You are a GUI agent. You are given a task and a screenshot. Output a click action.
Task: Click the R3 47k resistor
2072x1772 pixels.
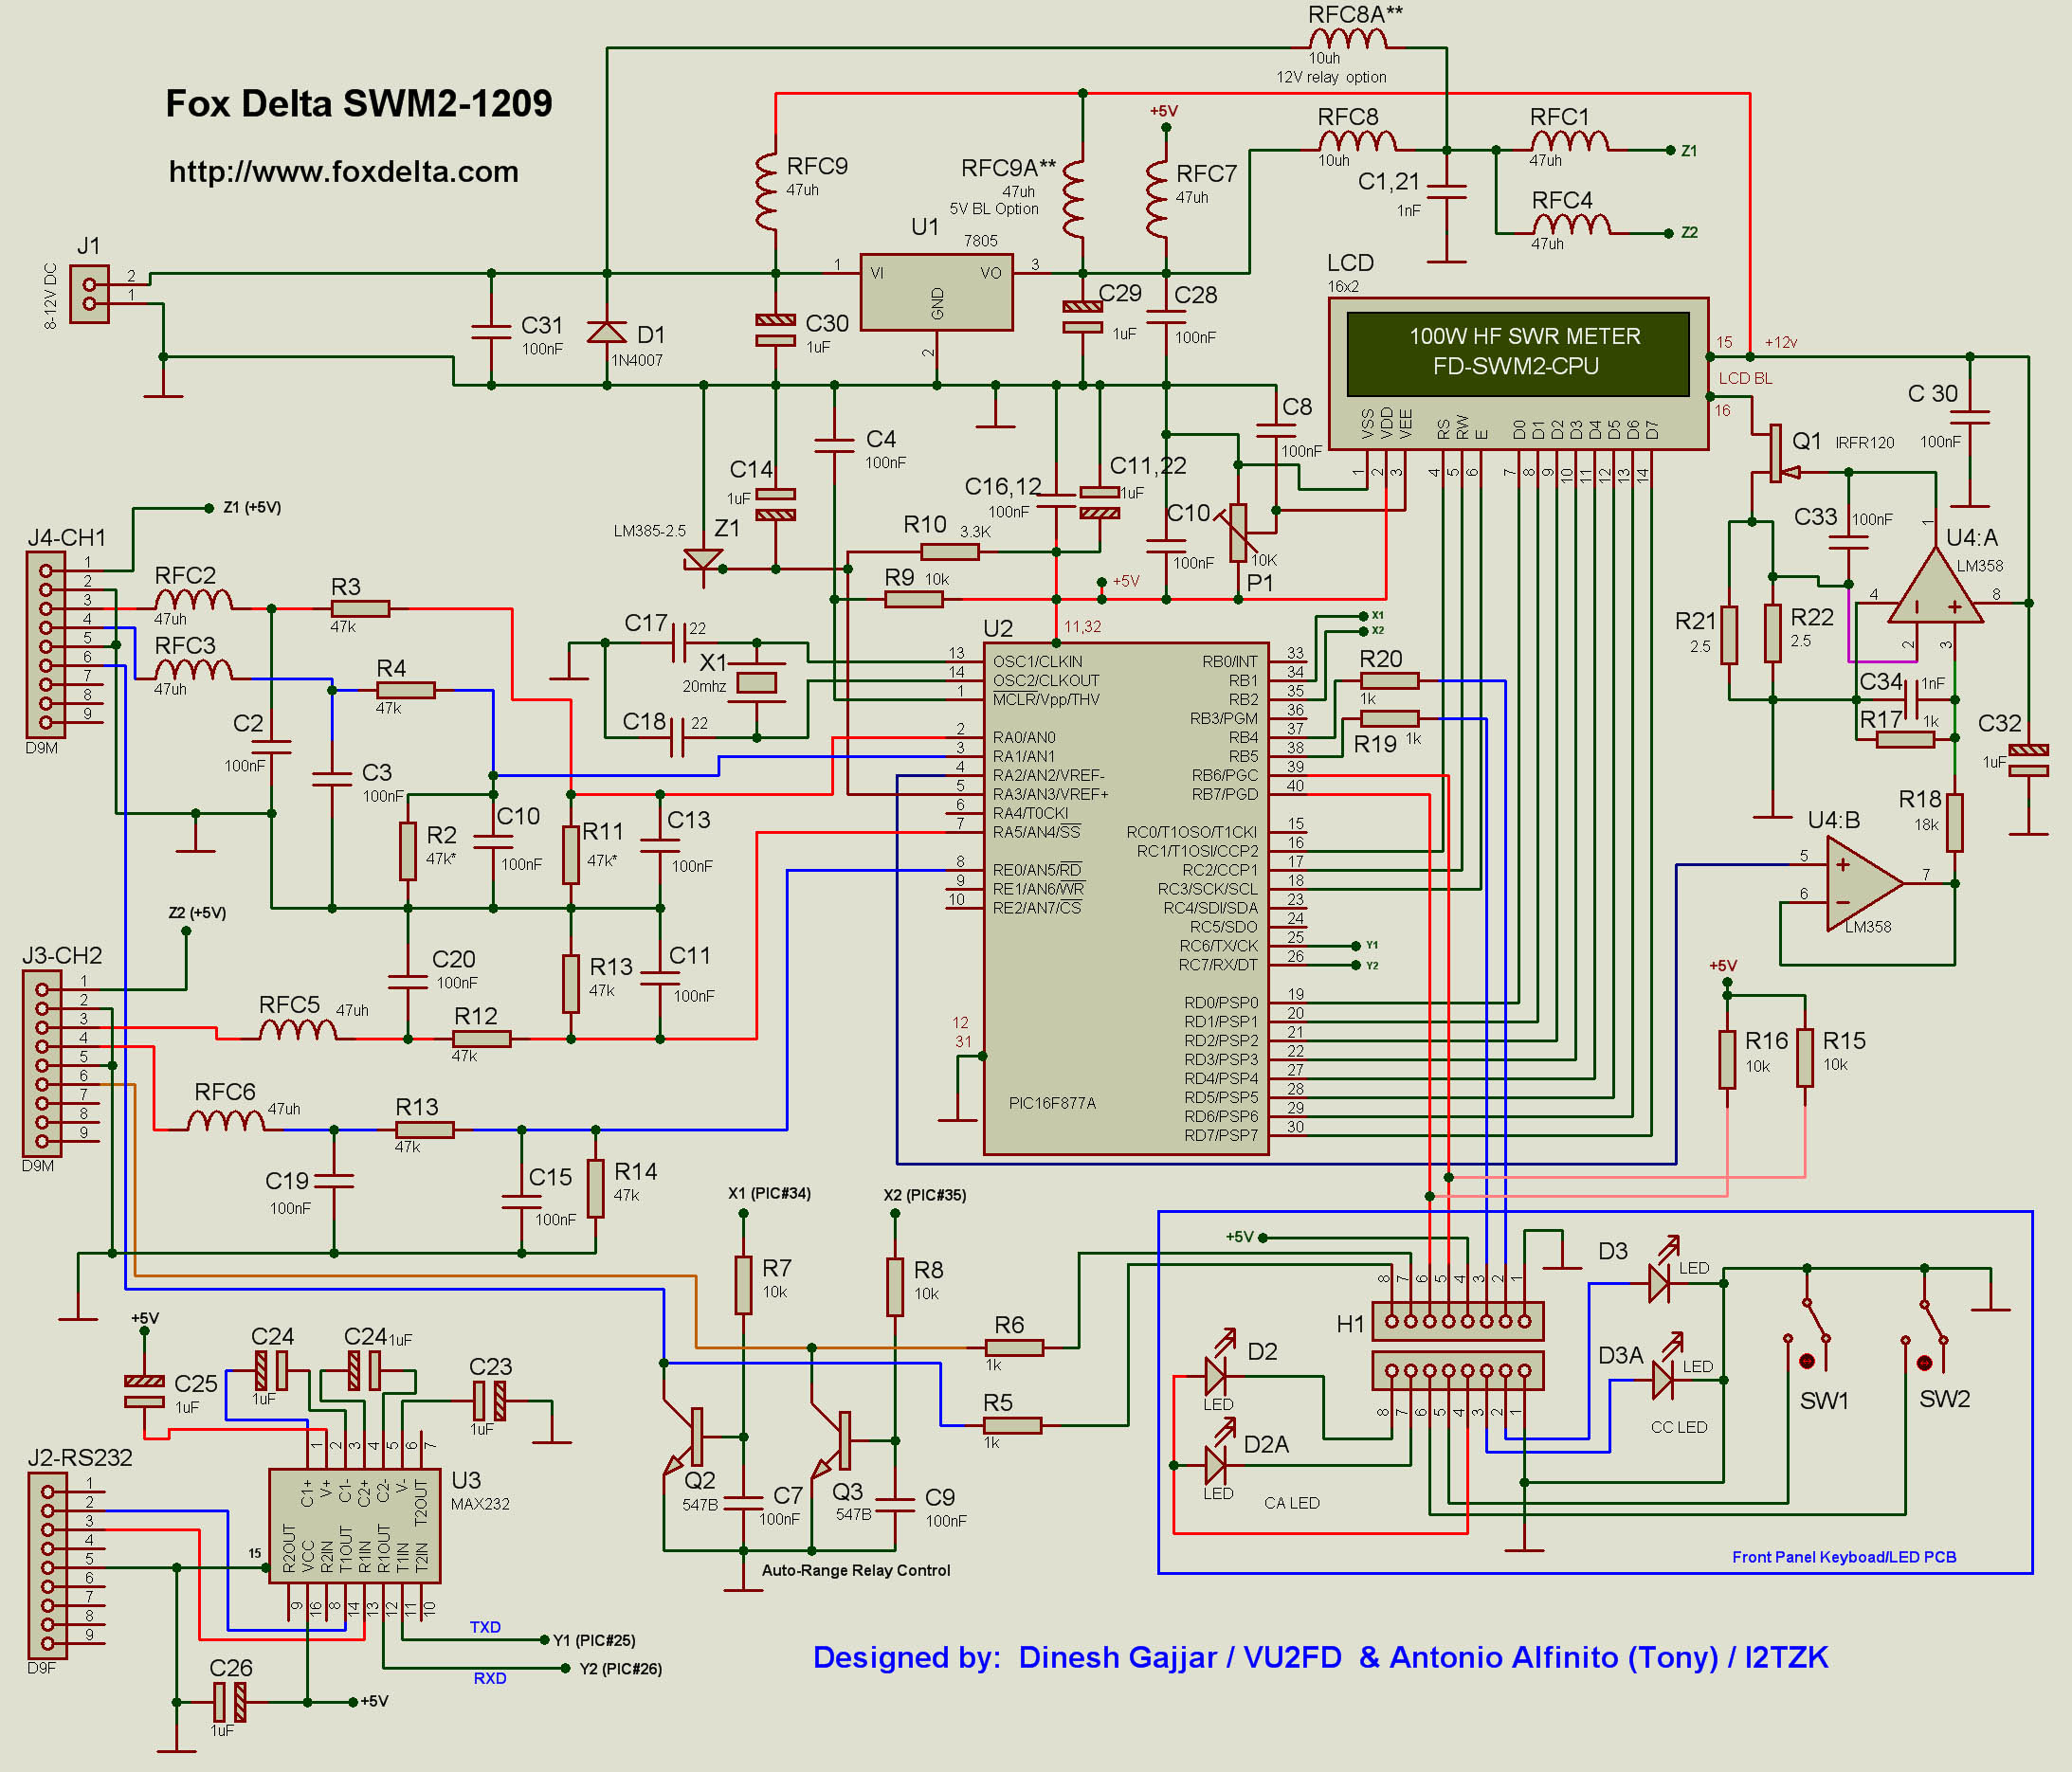360,608
